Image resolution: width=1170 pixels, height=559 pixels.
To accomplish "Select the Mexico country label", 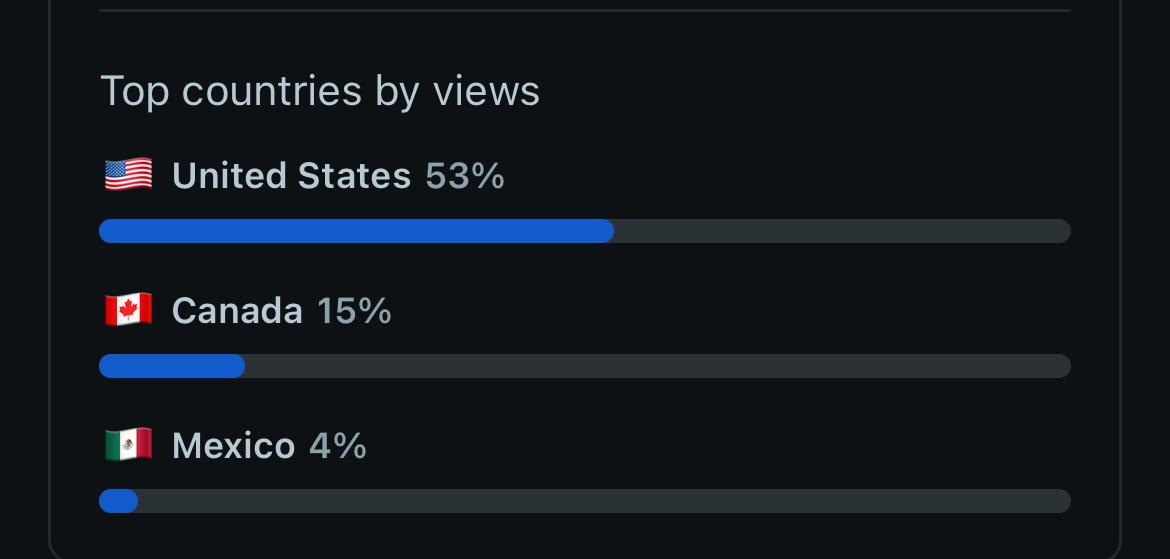I will coord(234,446).
